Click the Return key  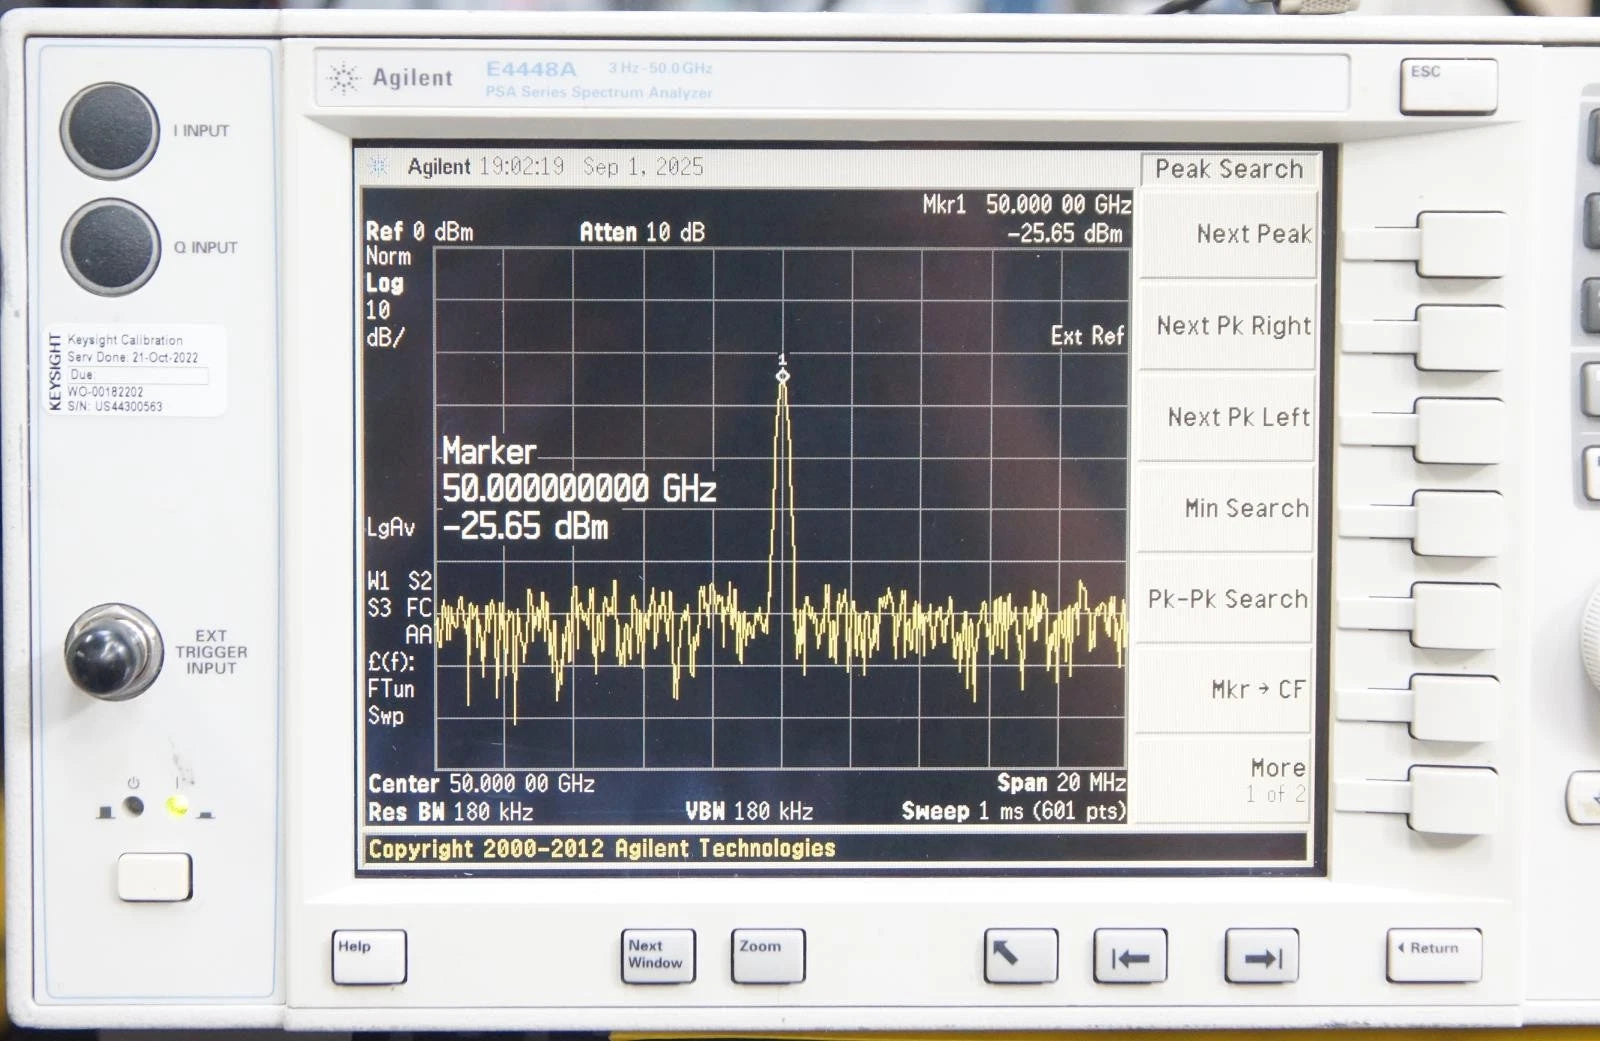click(1434, 955)
